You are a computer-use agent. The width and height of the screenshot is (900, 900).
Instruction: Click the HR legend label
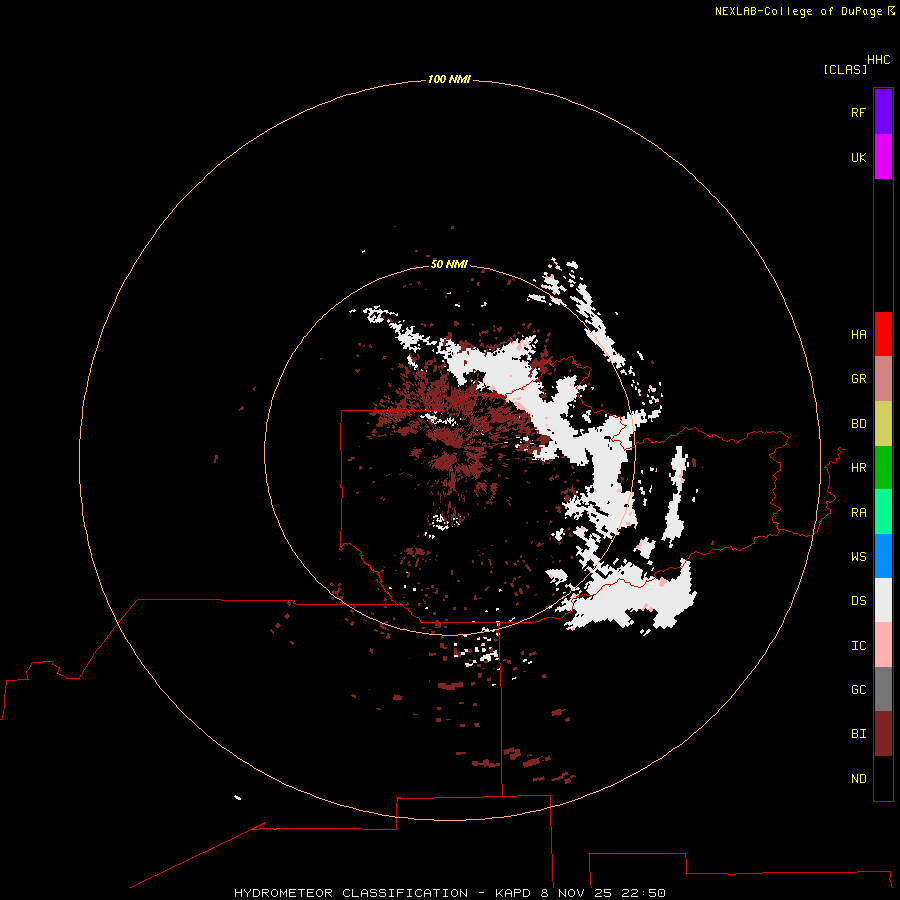[x=858, y=468]
